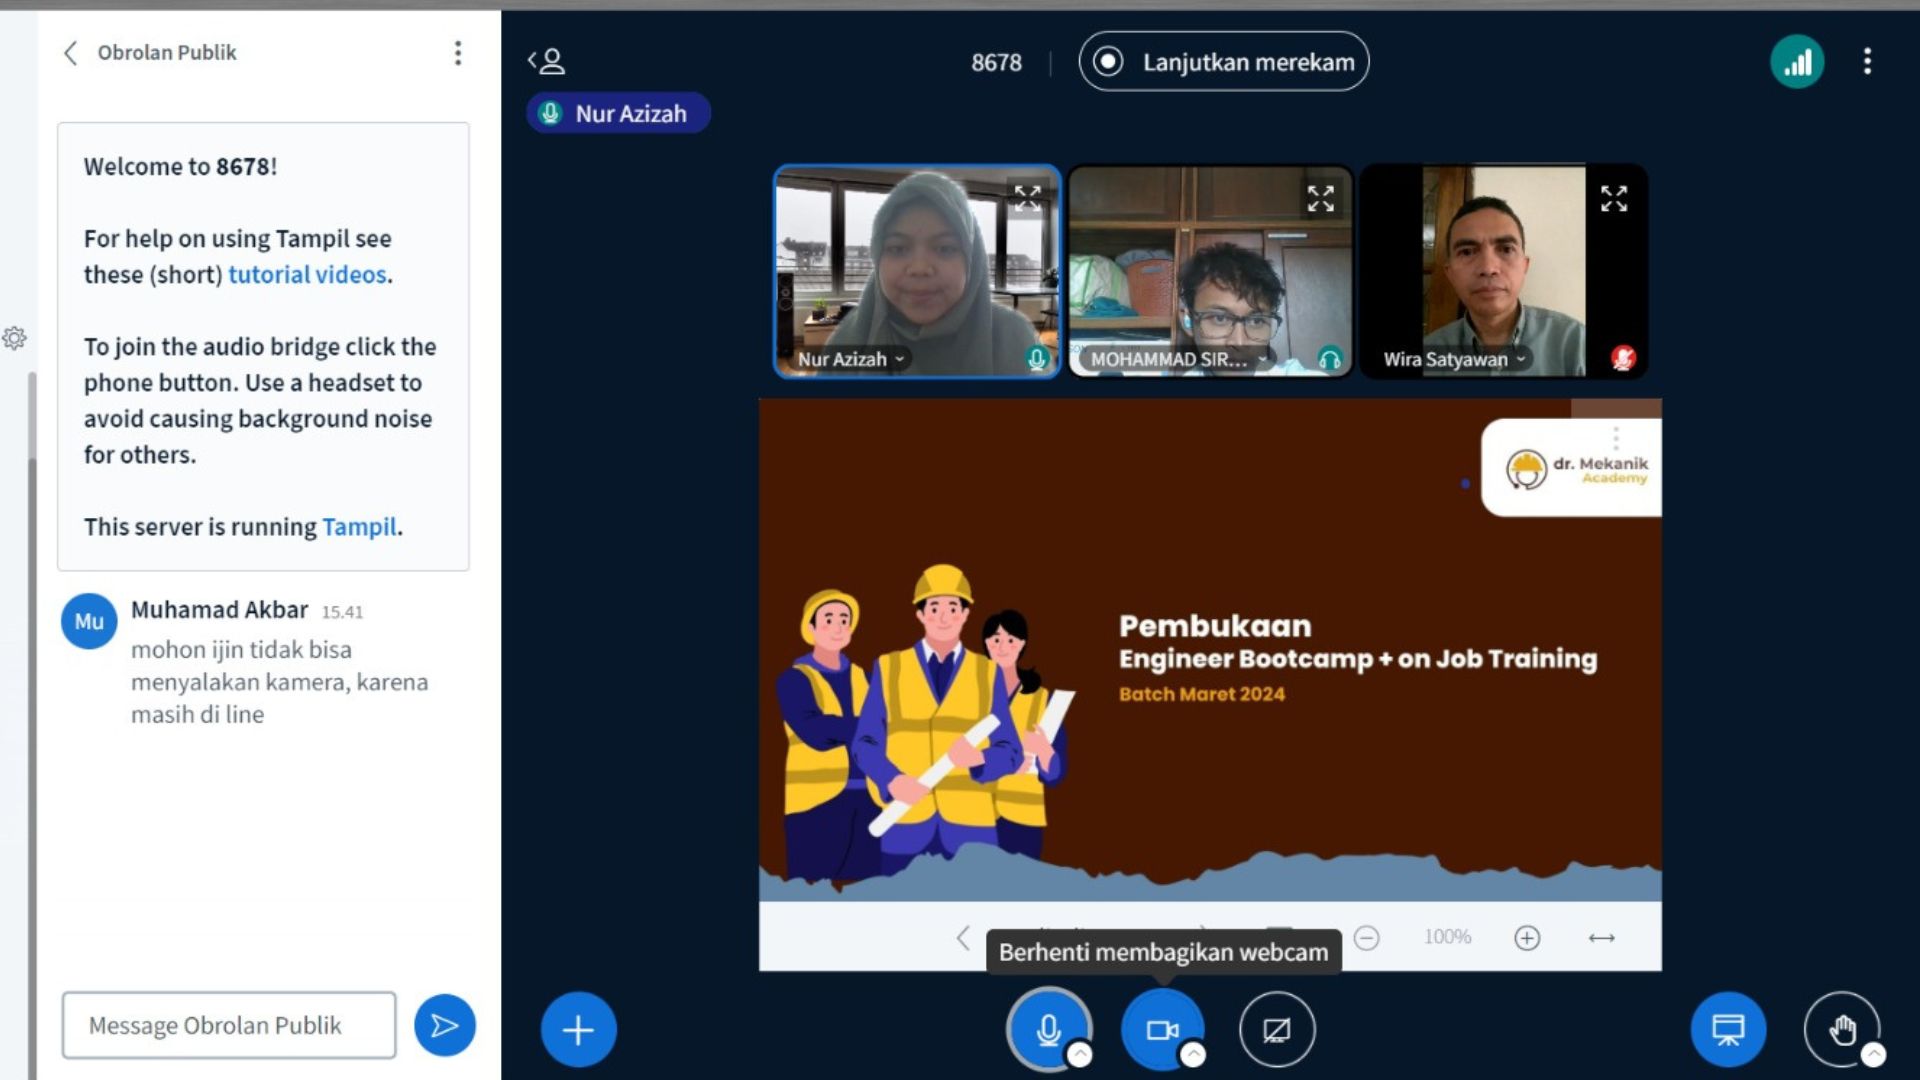Open top-right meeting options menu
Viewport: 1920px width, 1080px height.
click(x=1866, y=62)
